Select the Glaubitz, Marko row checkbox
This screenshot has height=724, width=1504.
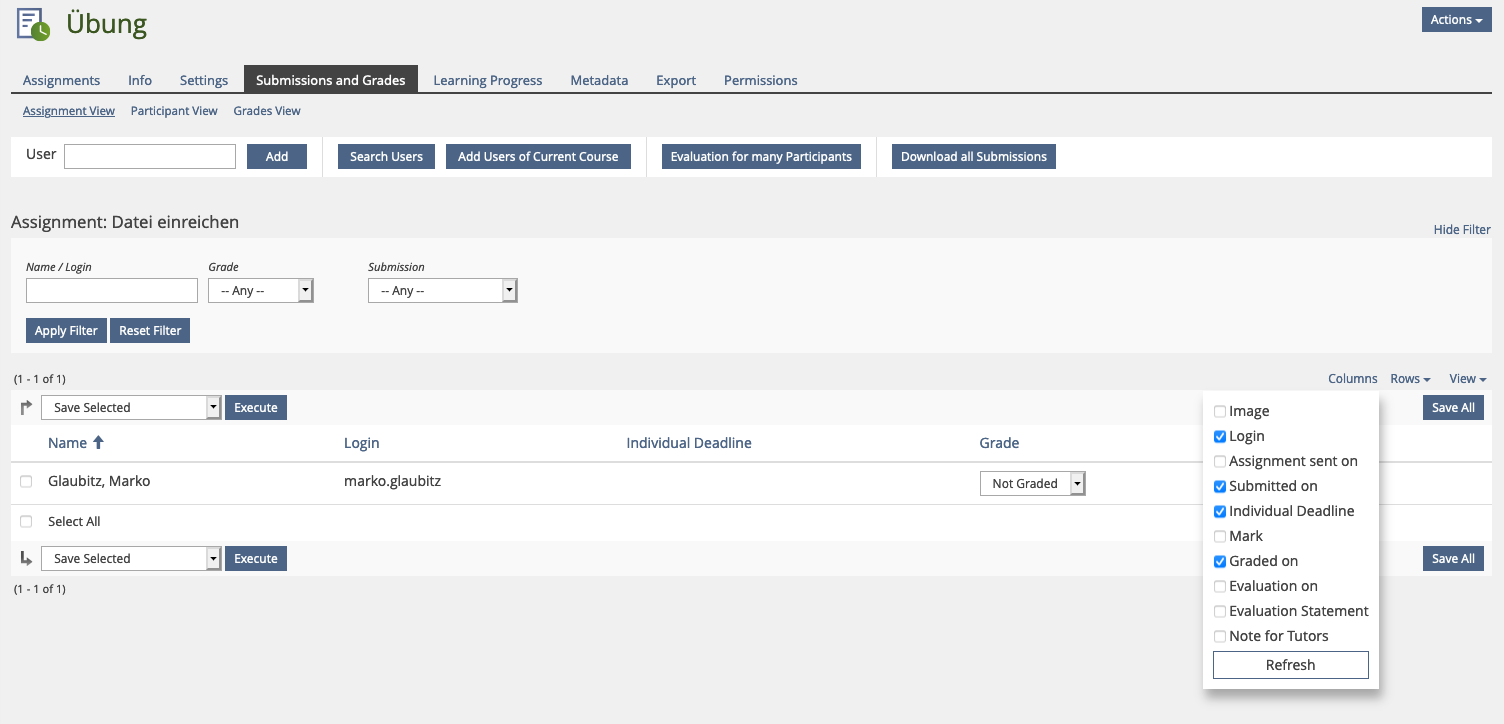26,482
